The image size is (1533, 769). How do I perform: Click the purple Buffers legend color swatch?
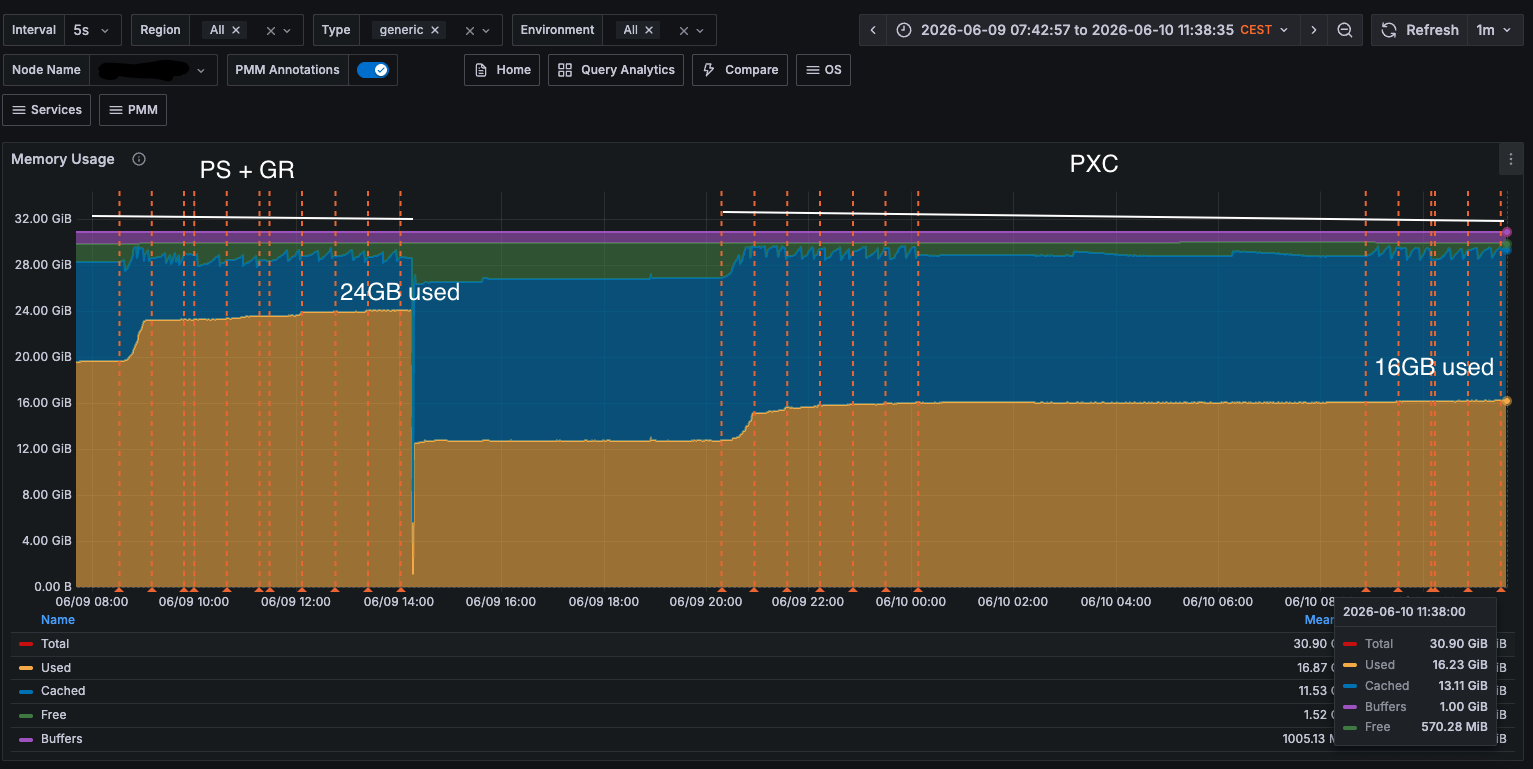point(26,739)
